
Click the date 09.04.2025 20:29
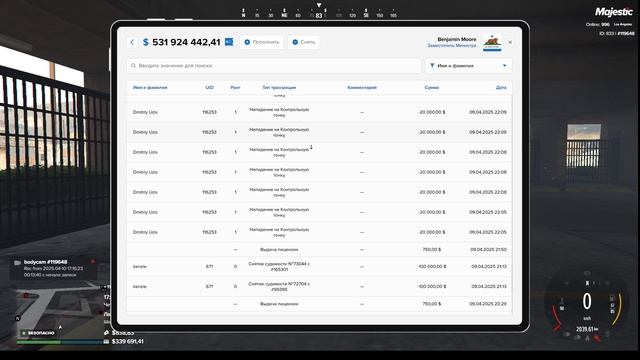488,304
